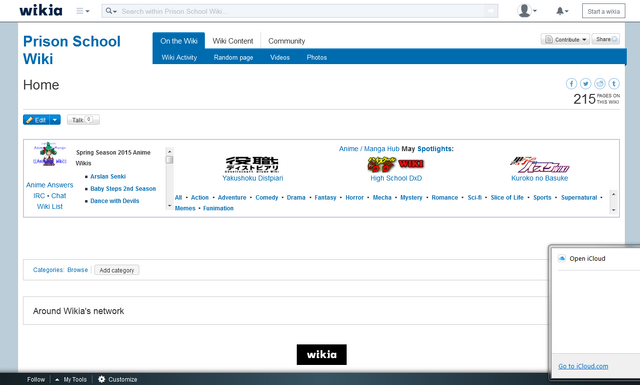
Task: Open Wiki Activity in the subnav
Action: (179, 58)
